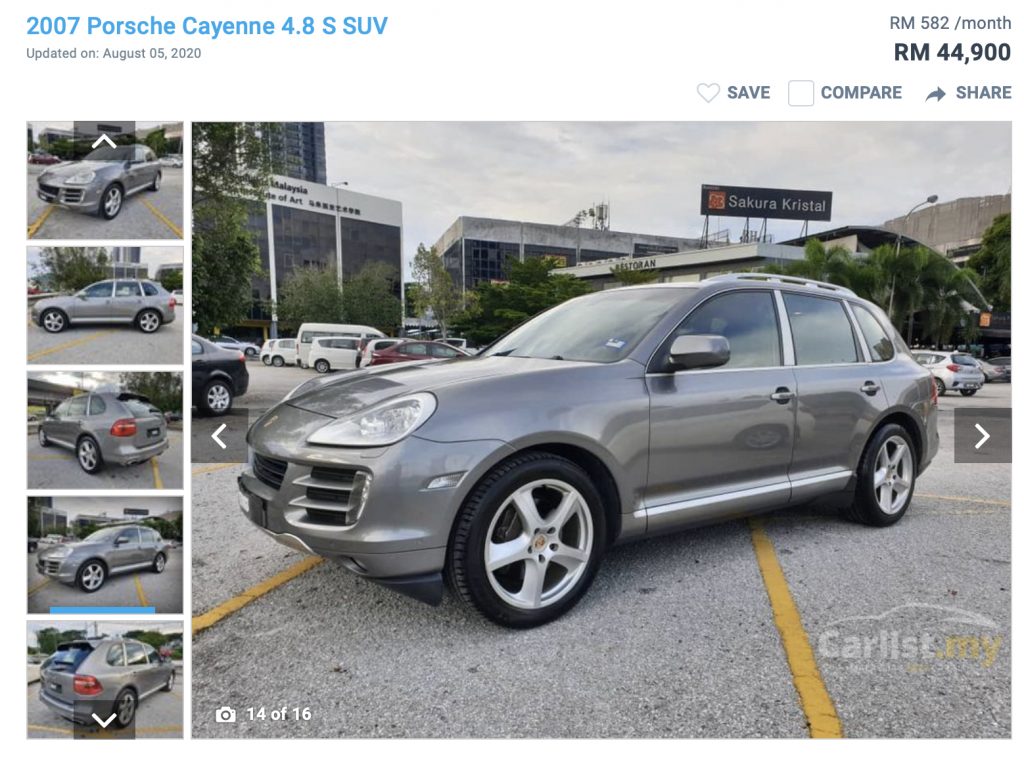Image resolution: width=1024 pixels, height=758 pixels.
Task: Select the front three-quarter view thumbnail at top
Action: [x=105, y=180]
